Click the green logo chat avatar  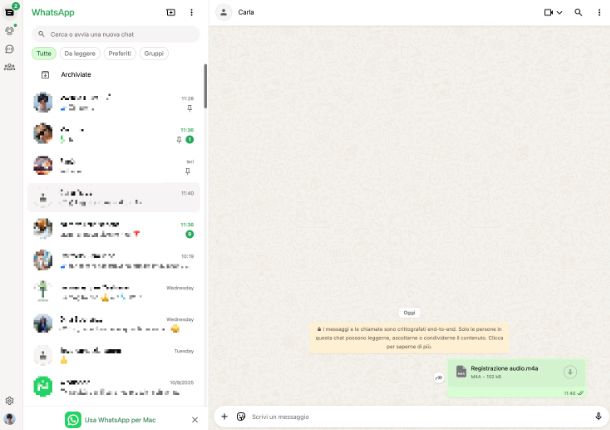[x=43, y=386]
